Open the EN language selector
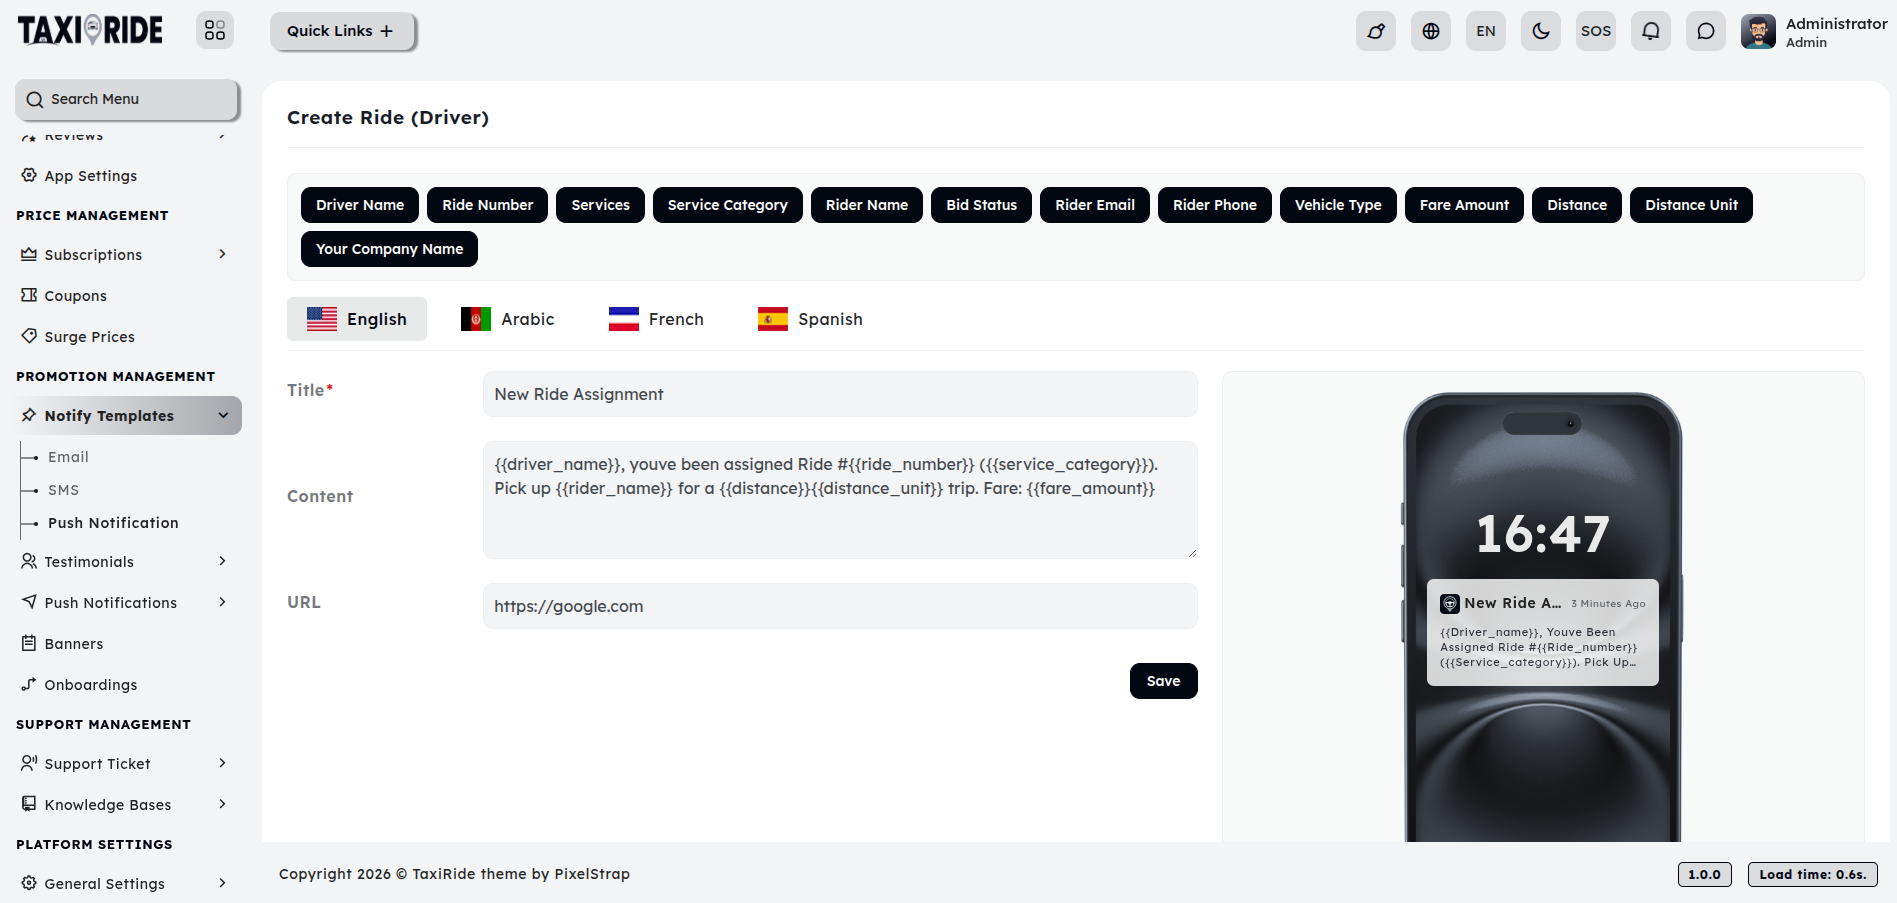 click(1486, 31)
